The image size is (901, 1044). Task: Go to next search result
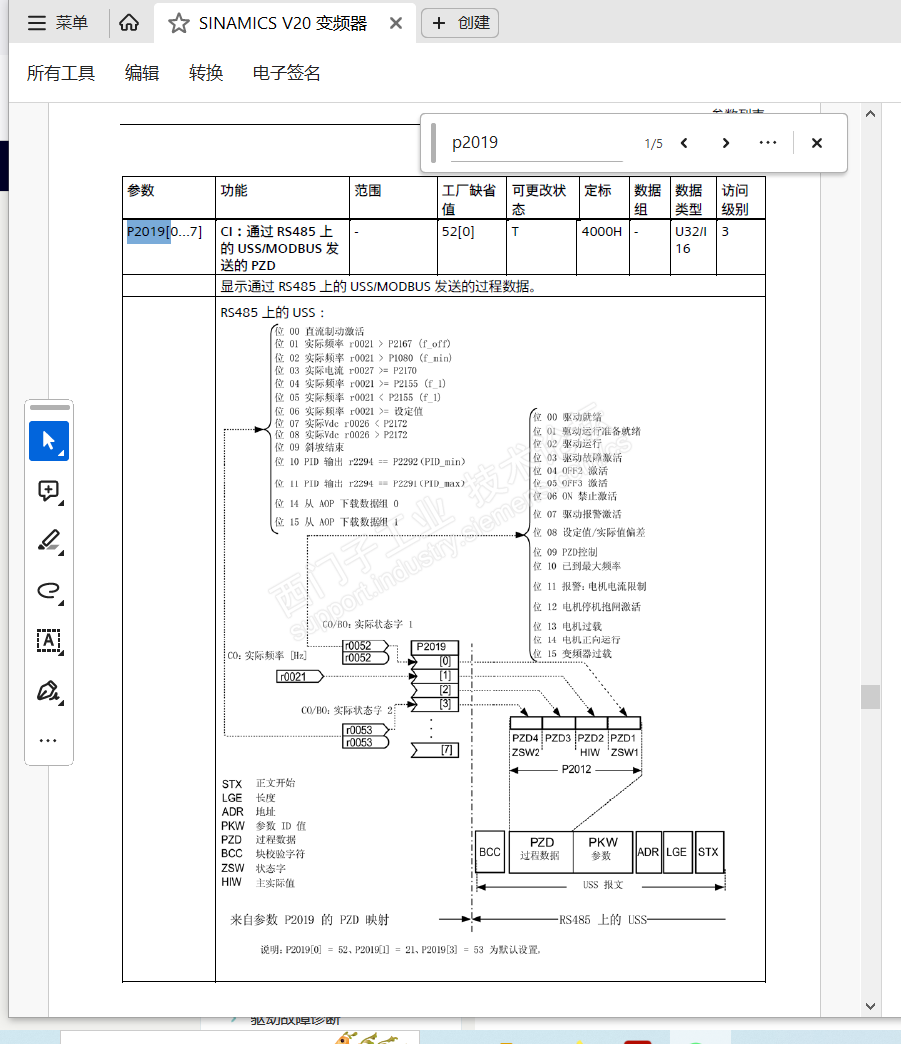coord(726,143)
